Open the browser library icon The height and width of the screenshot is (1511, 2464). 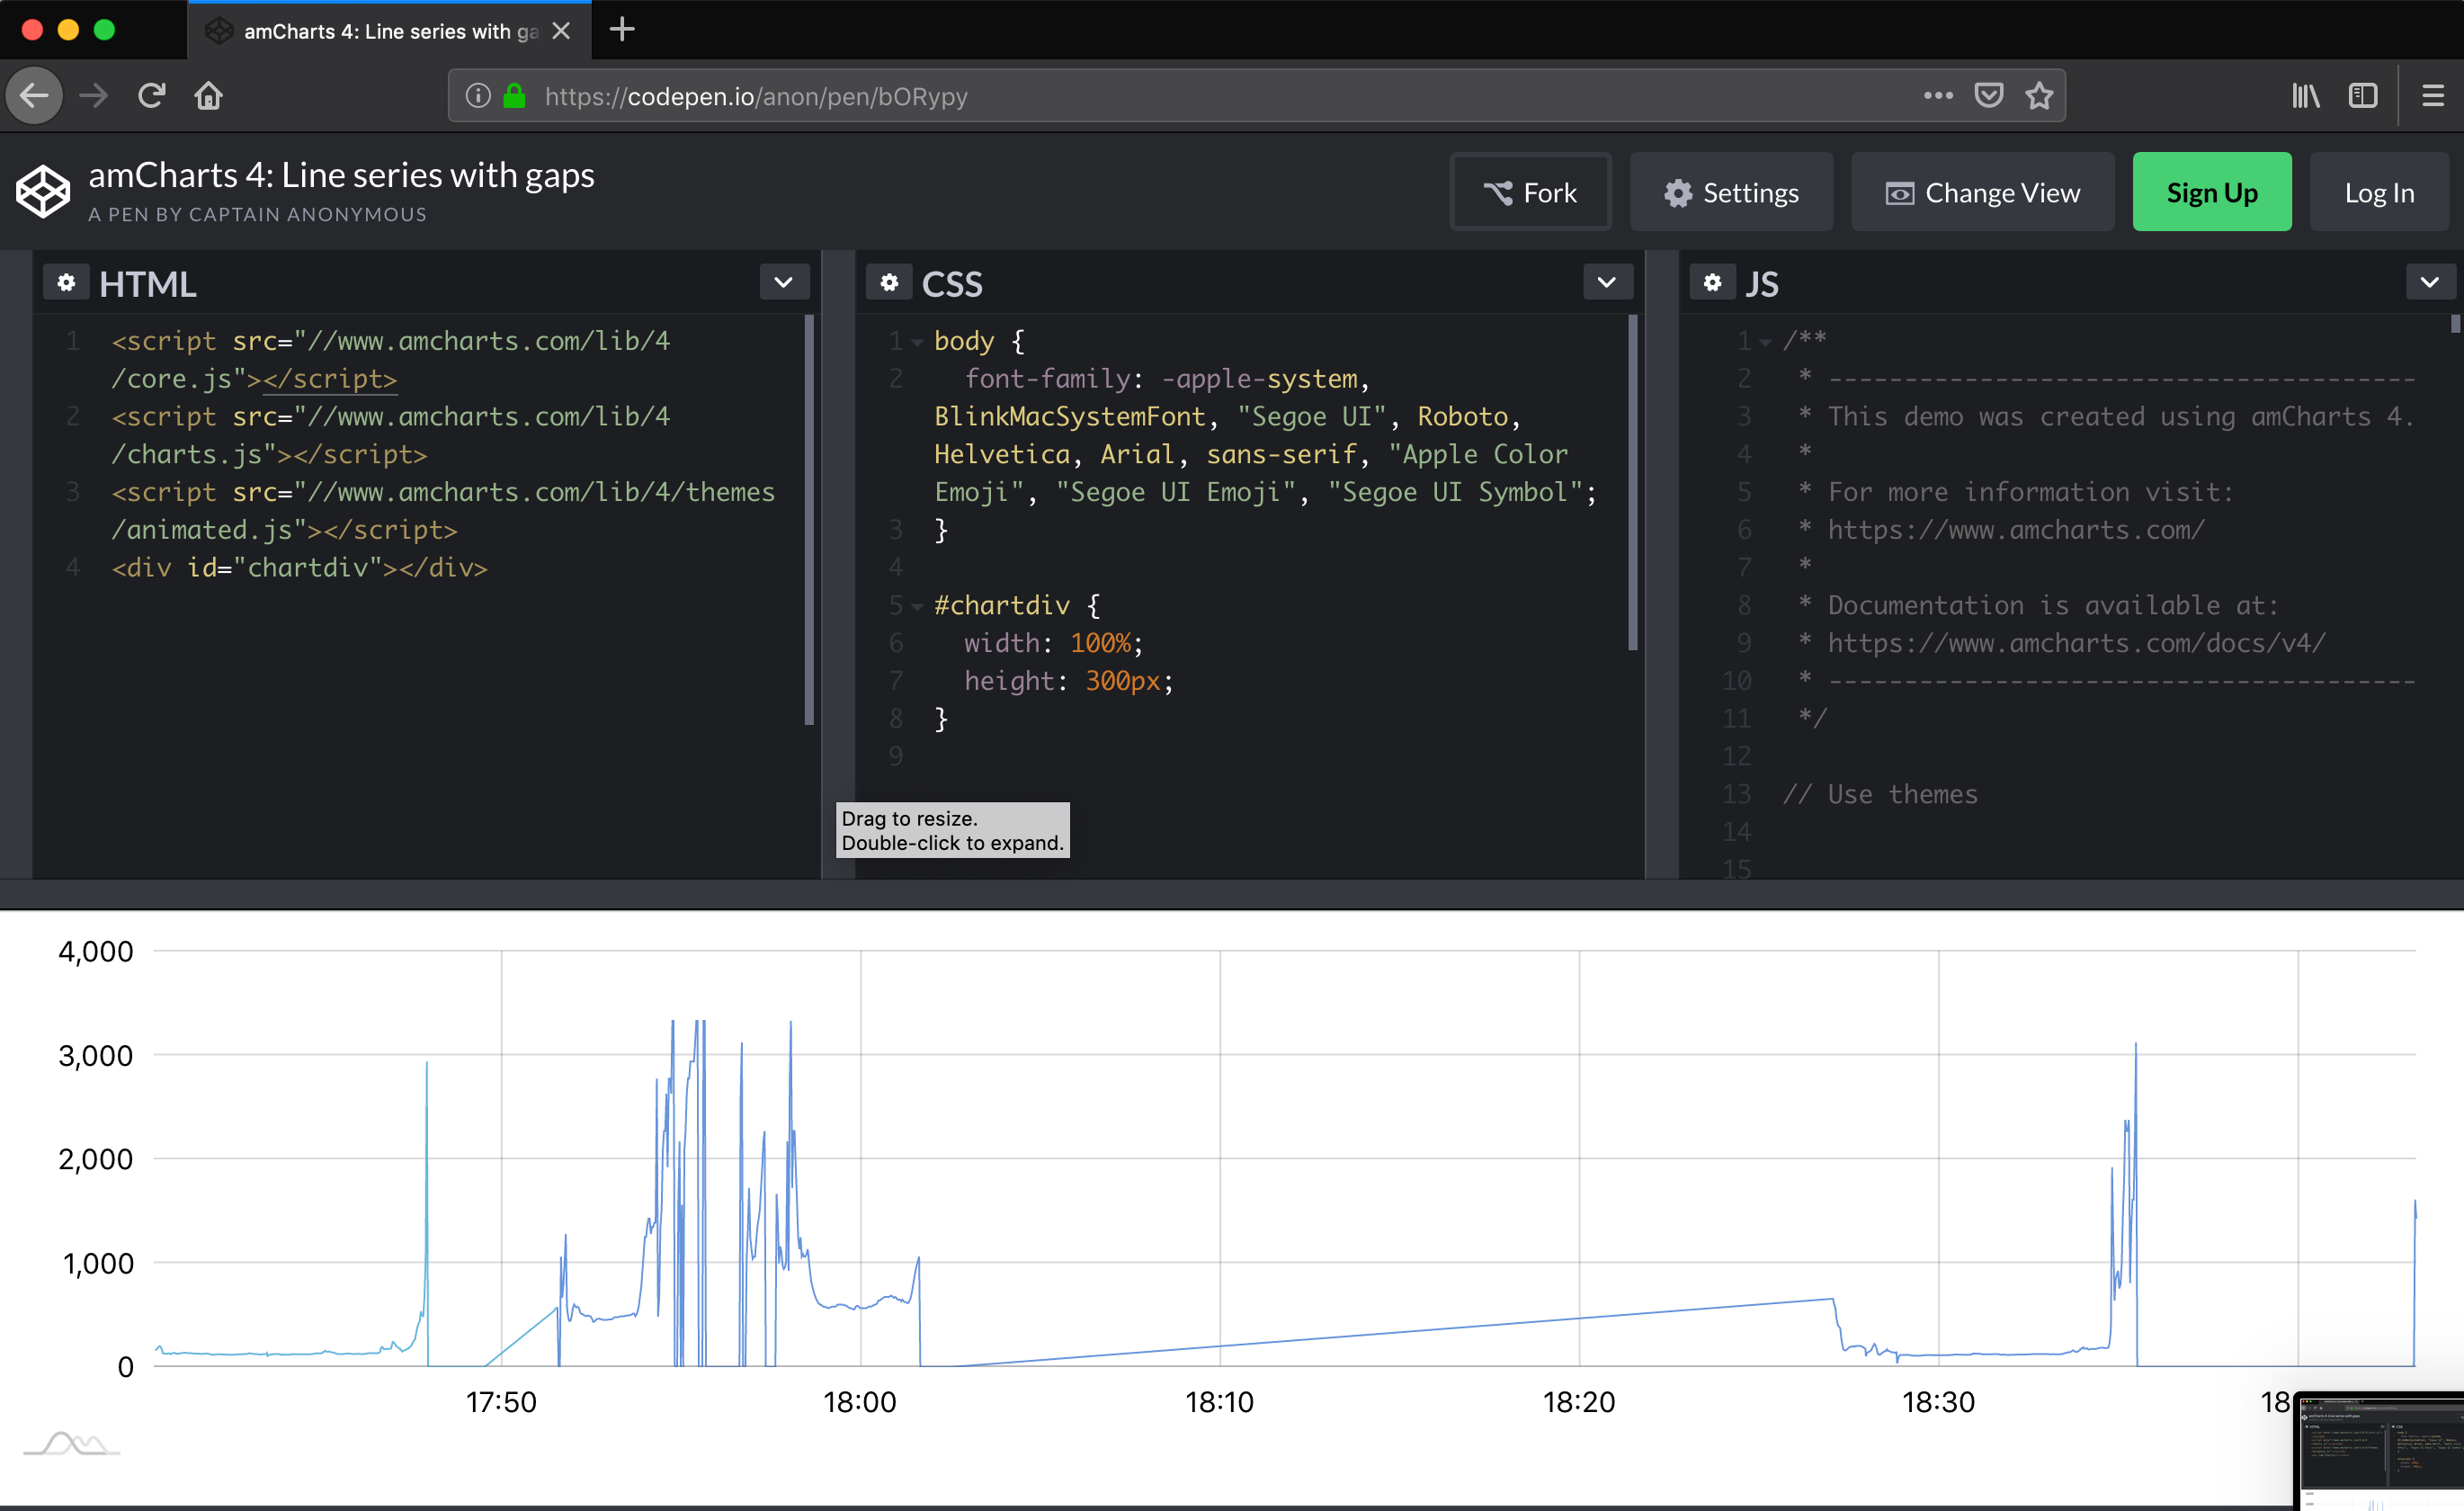[x=2306, y=95]
